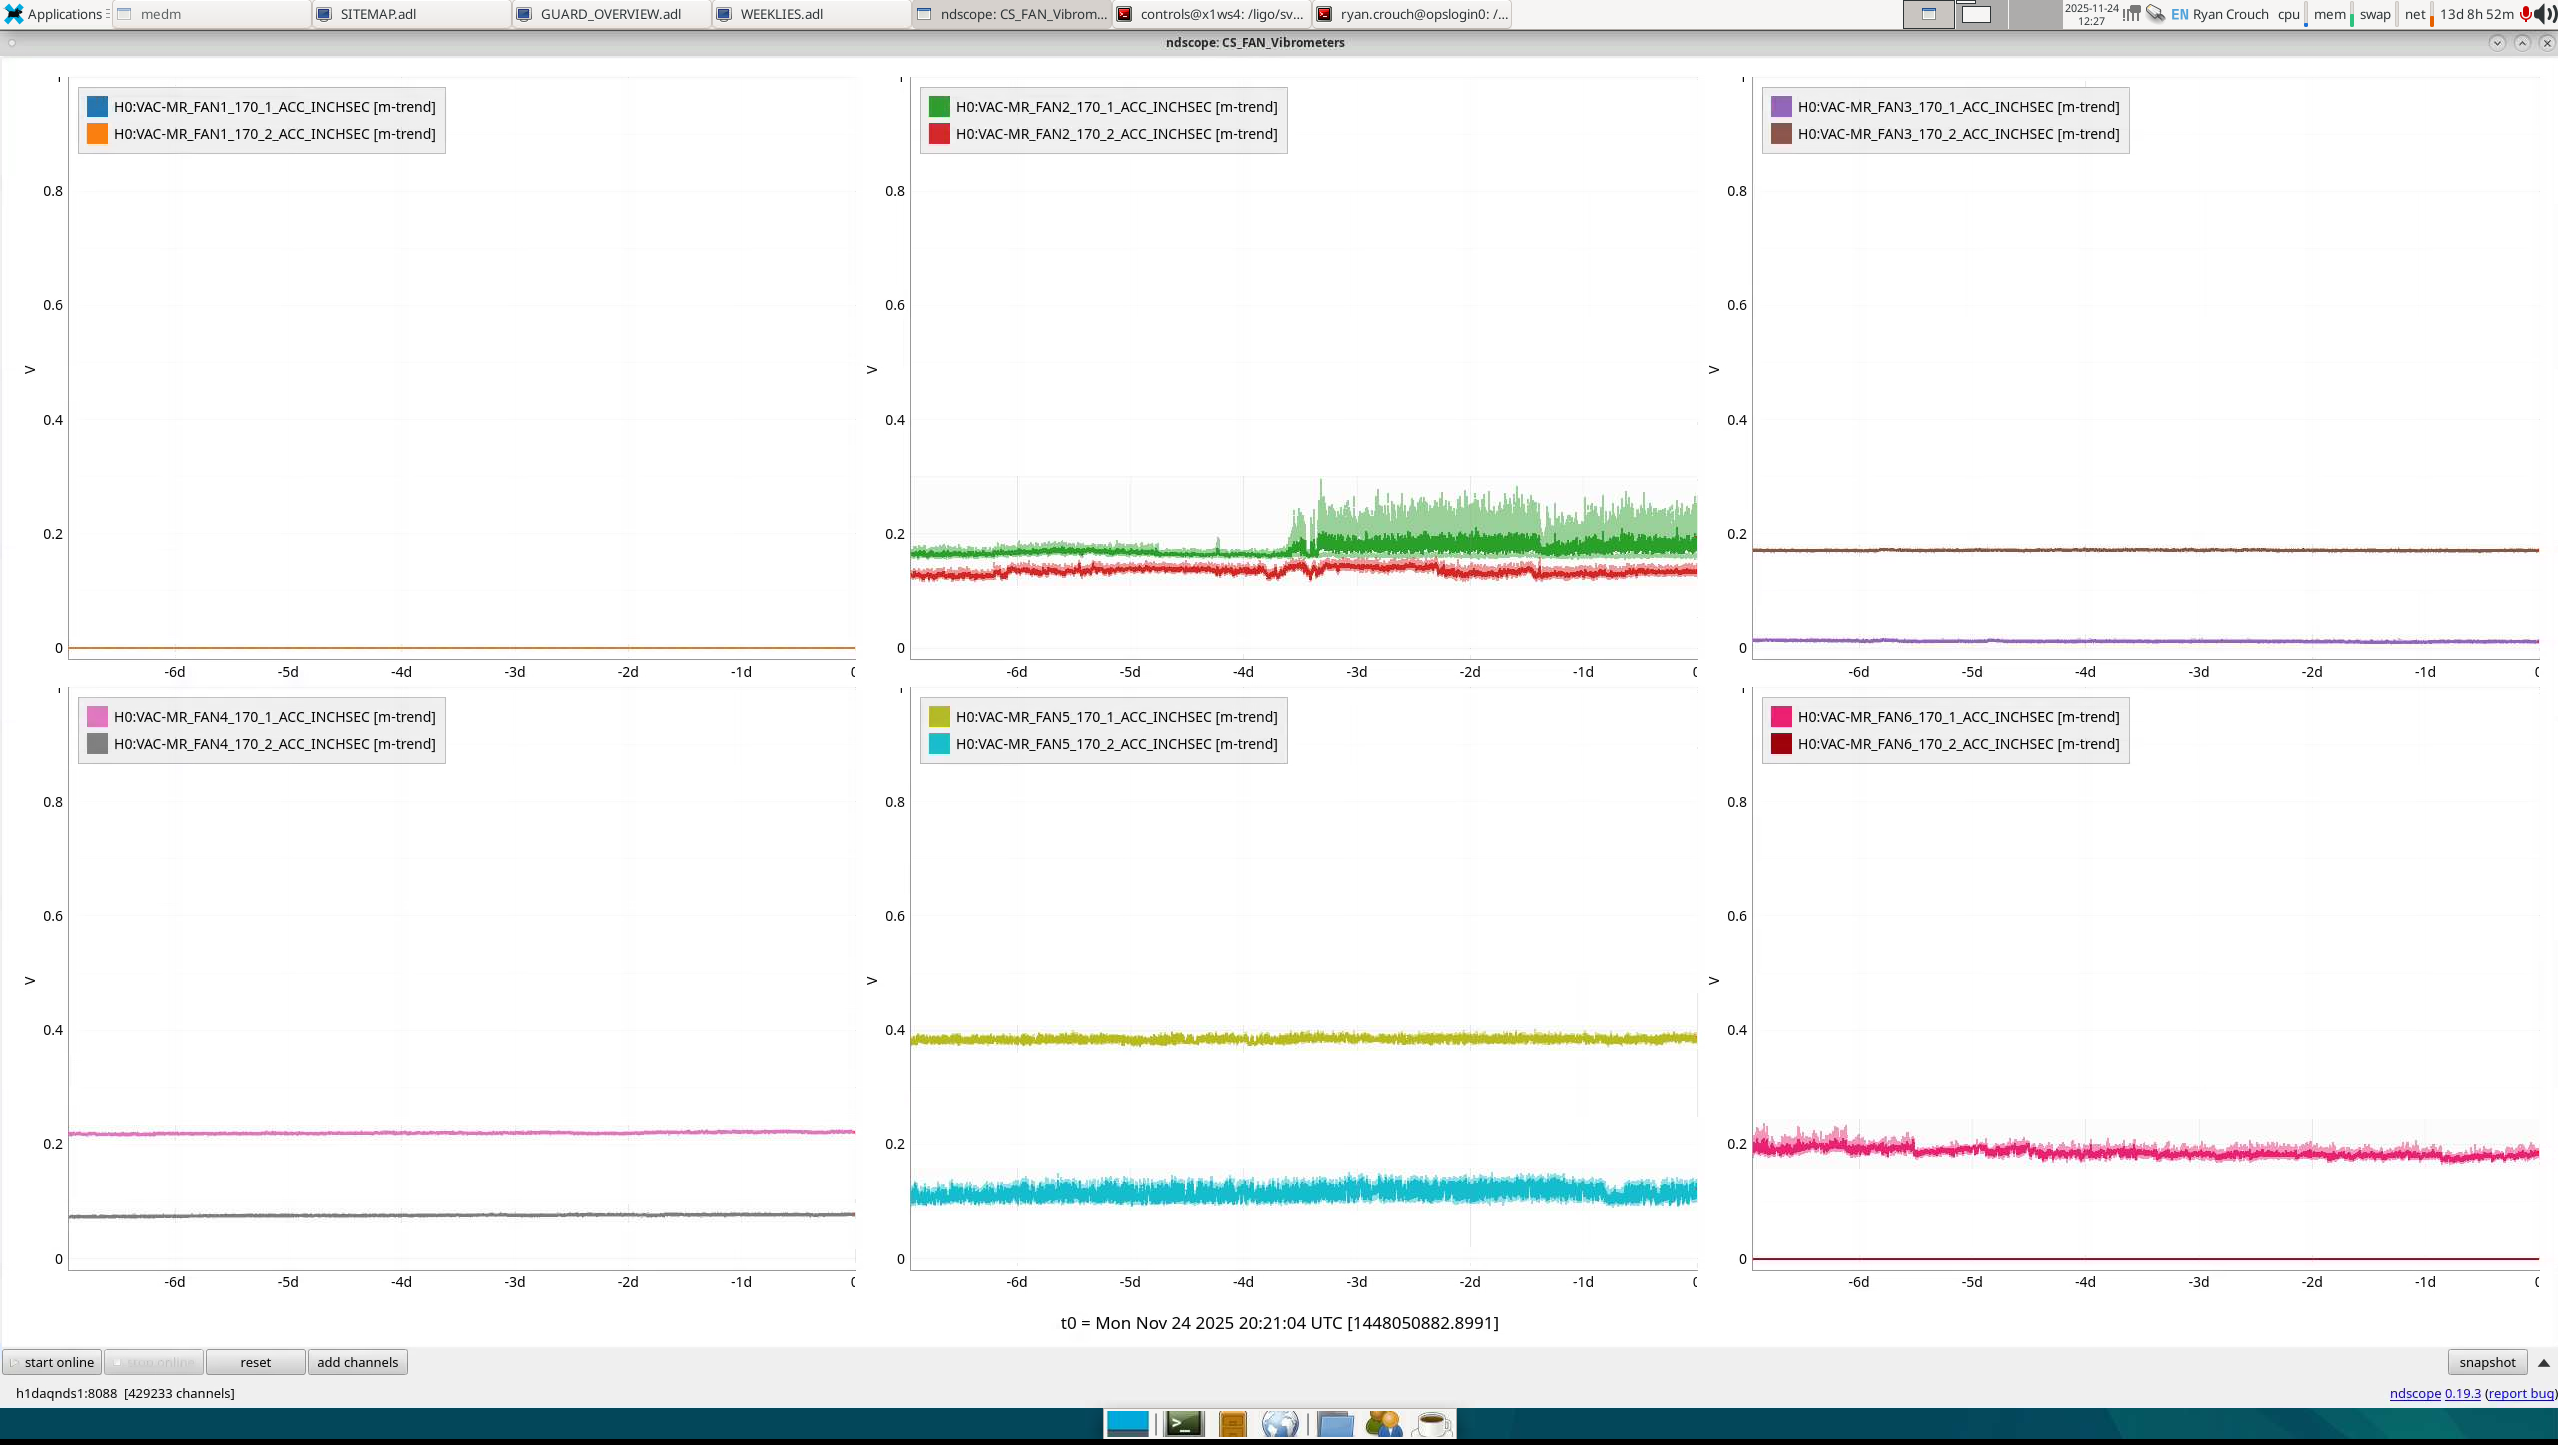Expand the panel arrow beside snapshot

pos(2543,1362)
